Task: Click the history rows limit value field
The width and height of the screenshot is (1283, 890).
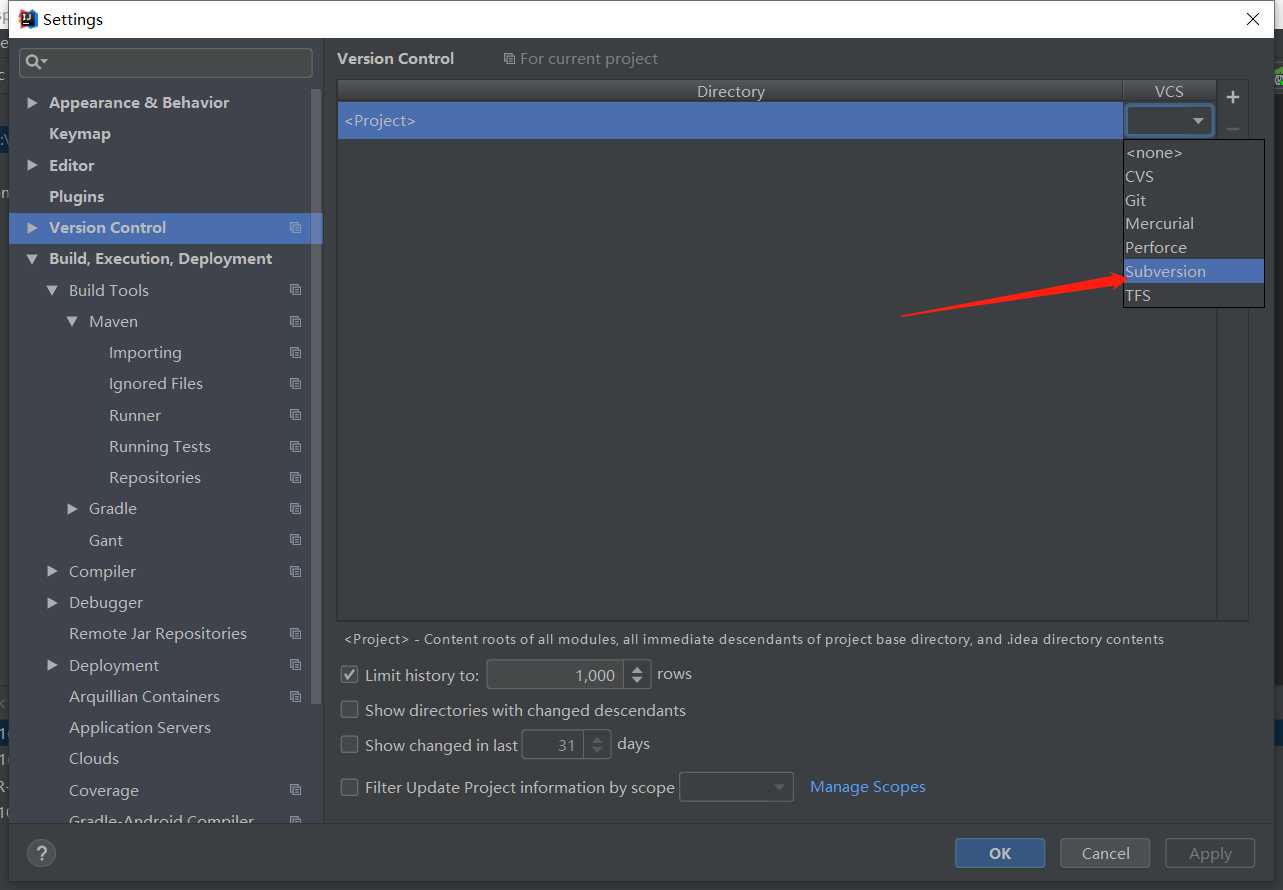Action: [555, 675]
